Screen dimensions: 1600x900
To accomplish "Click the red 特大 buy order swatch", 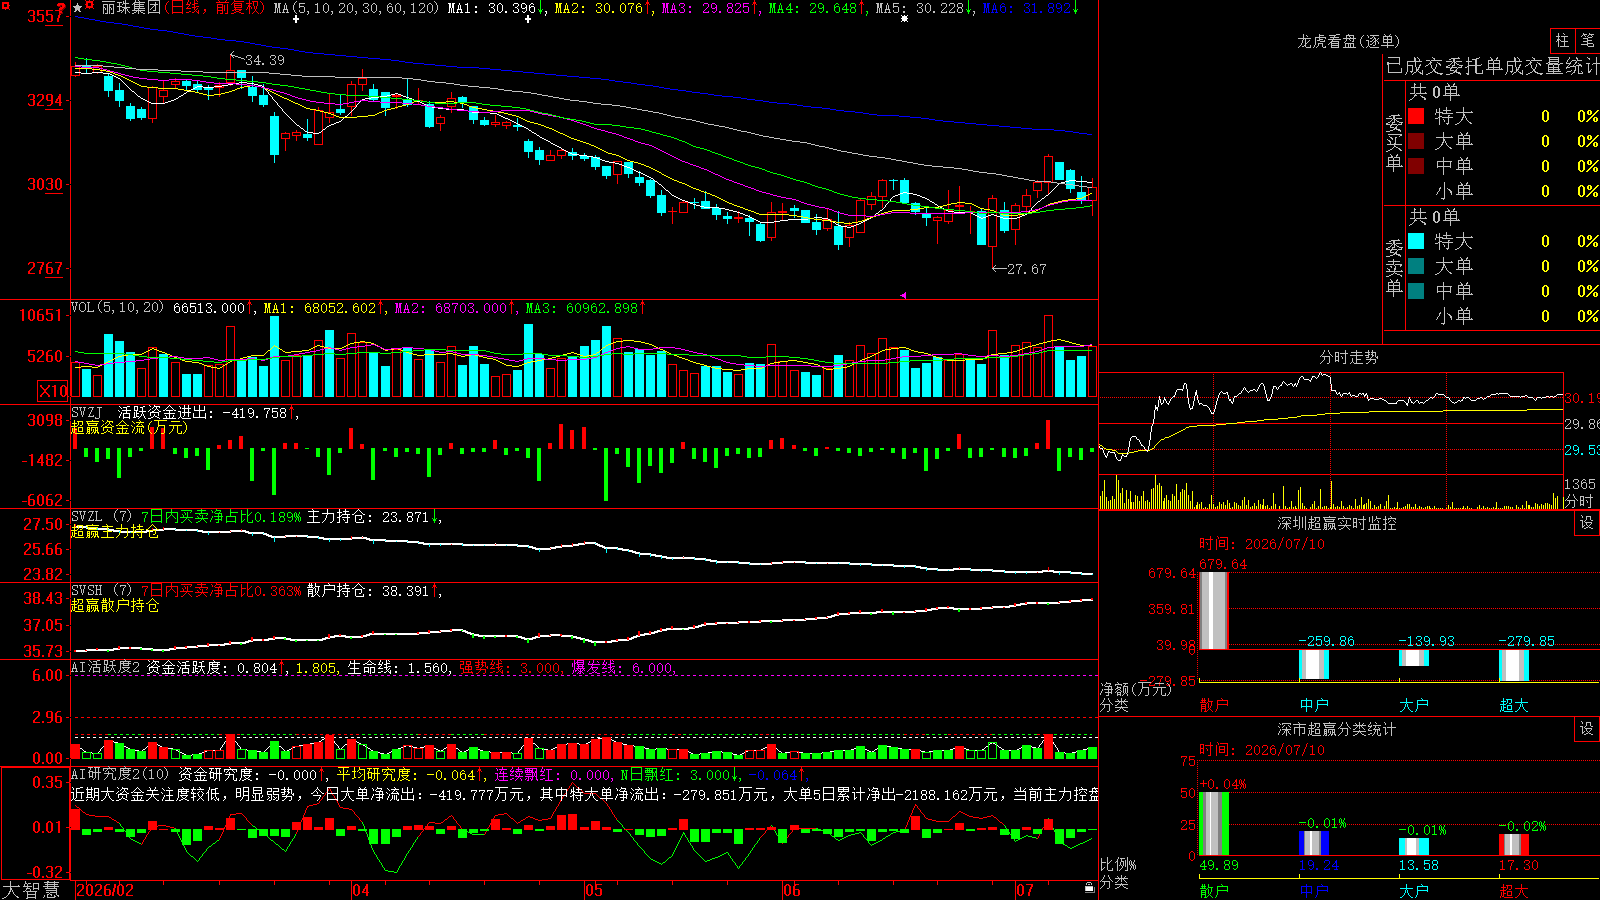I will (x=1416, y=116).
